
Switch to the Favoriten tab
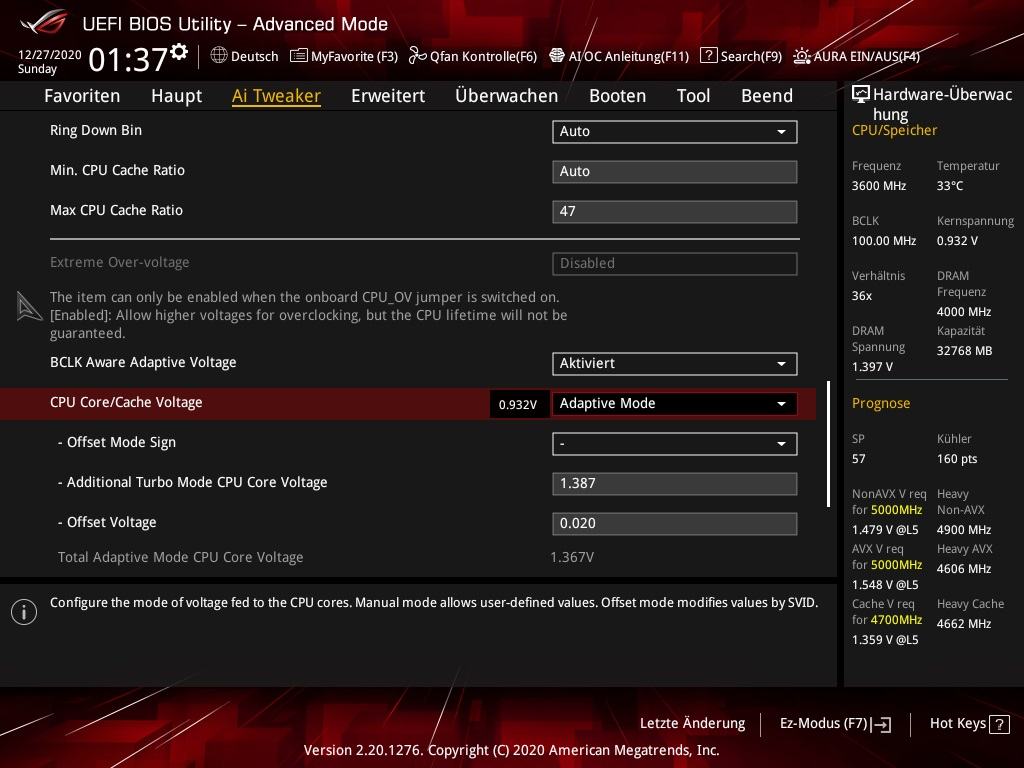point(82,96)
